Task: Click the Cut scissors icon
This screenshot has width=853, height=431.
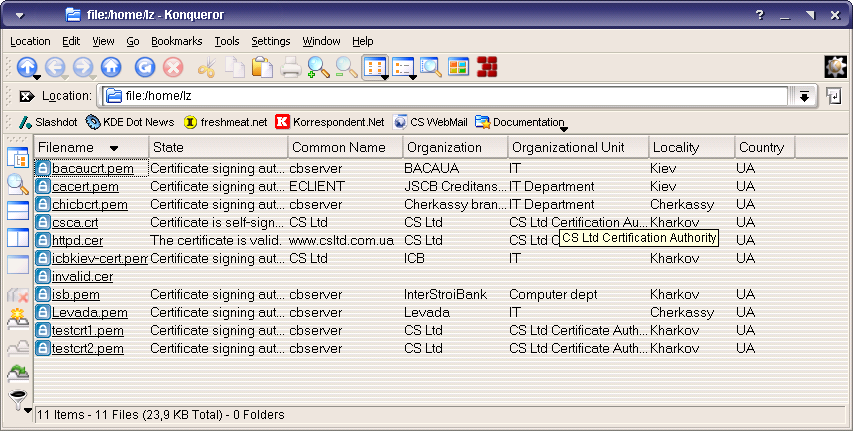Action: 207,67
